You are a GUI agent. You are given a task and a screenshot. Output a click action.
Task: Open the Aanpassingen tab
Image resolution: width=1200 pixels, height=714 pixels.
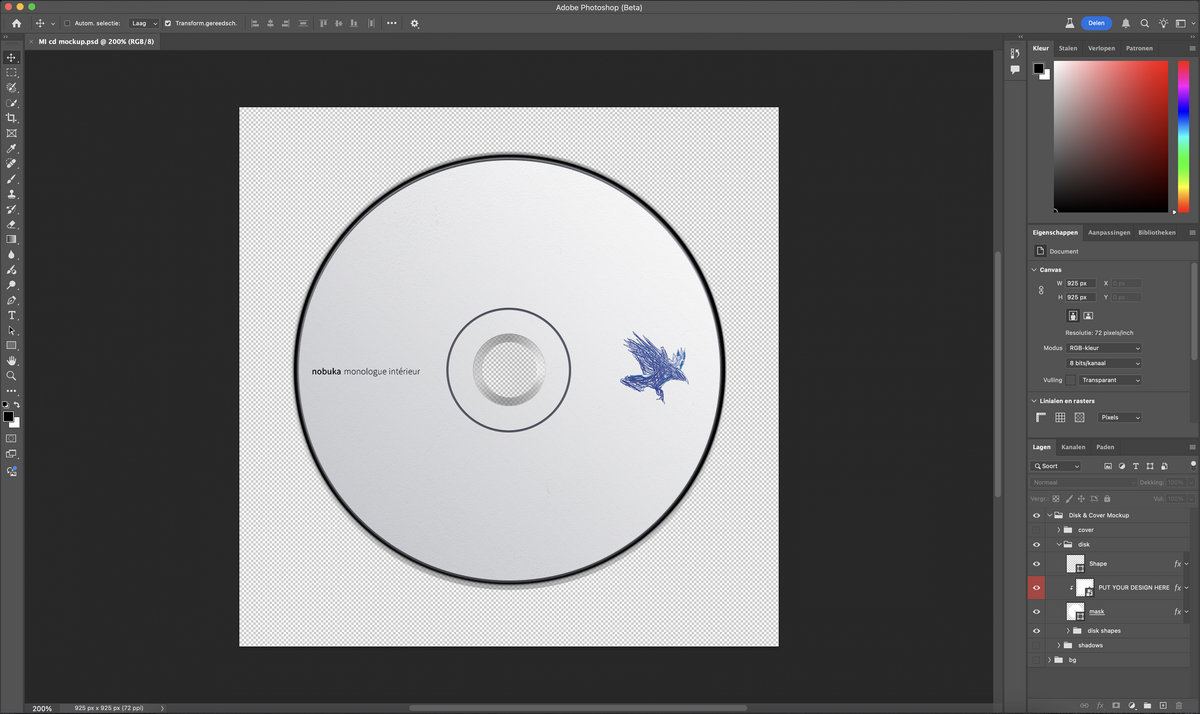coord(1109,232)
